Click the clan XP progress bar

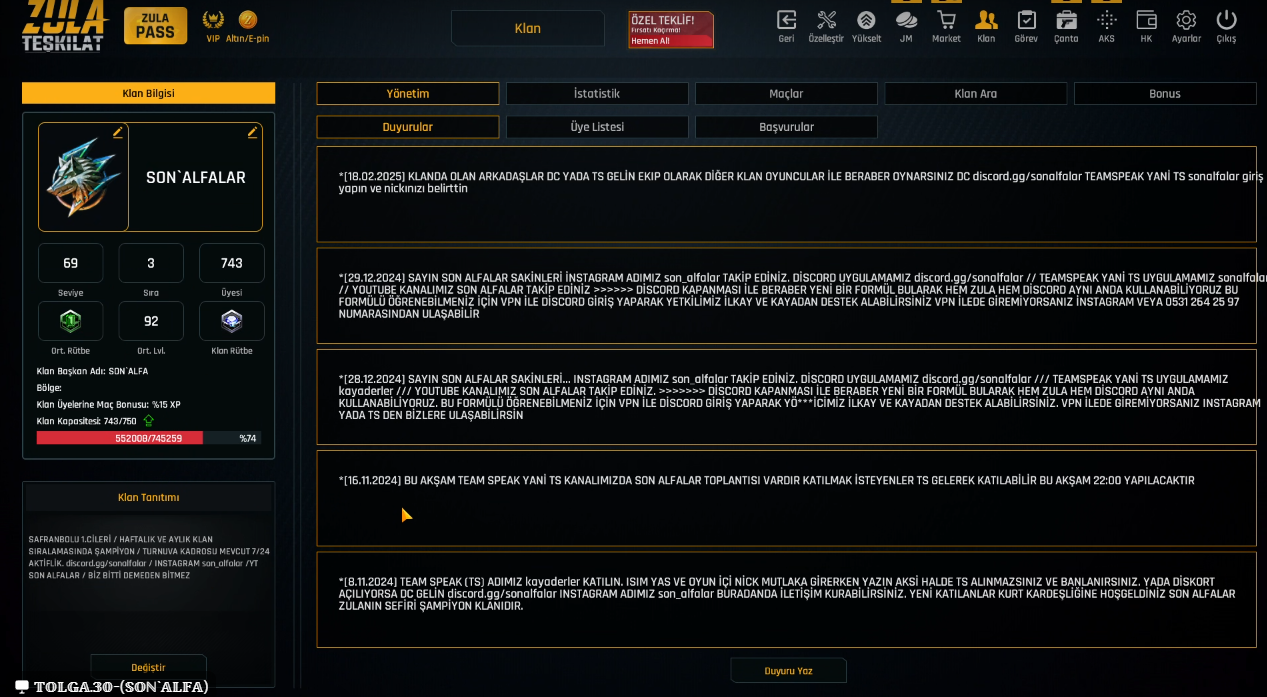tap(148, 438)
